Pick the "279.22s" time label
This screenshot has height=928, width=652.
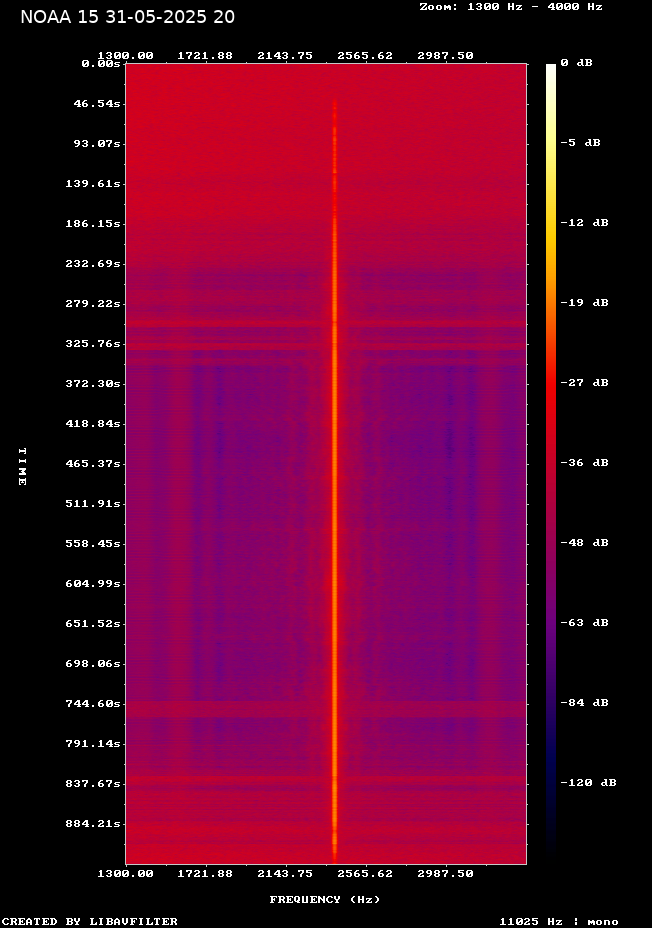pos(93,304)
